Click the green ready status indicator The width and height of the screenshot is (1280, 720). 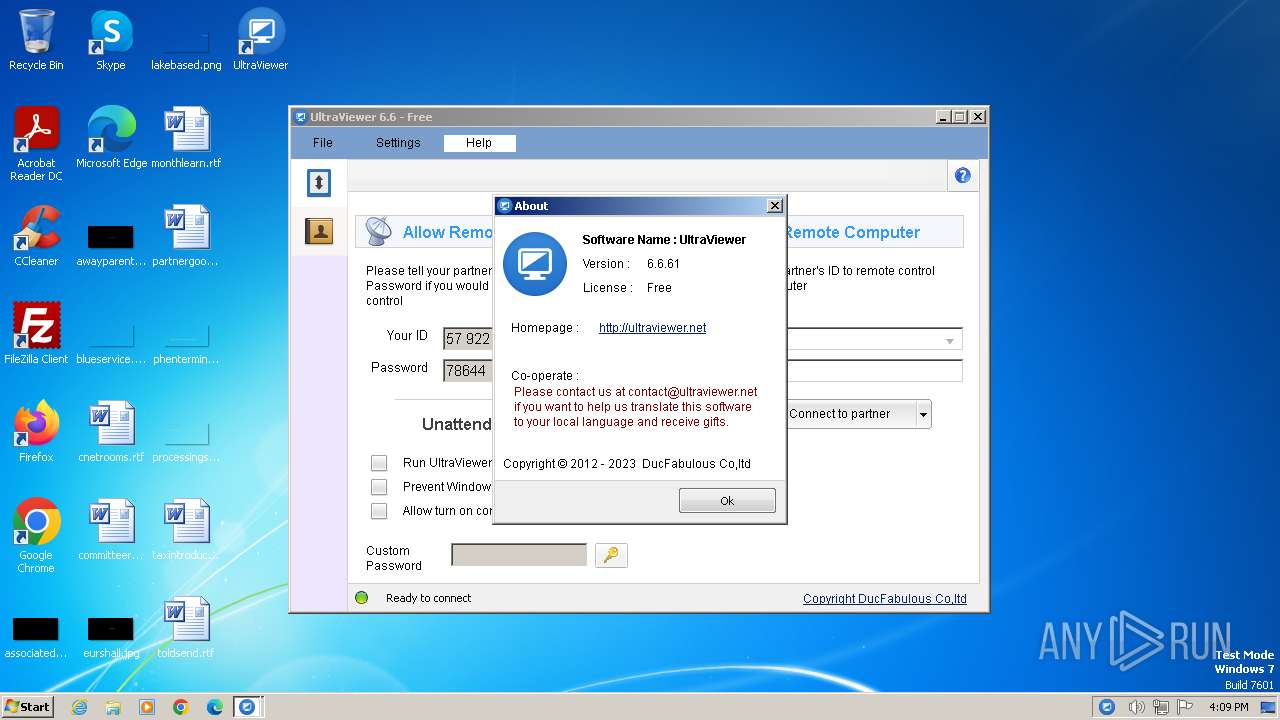[362, 598]
